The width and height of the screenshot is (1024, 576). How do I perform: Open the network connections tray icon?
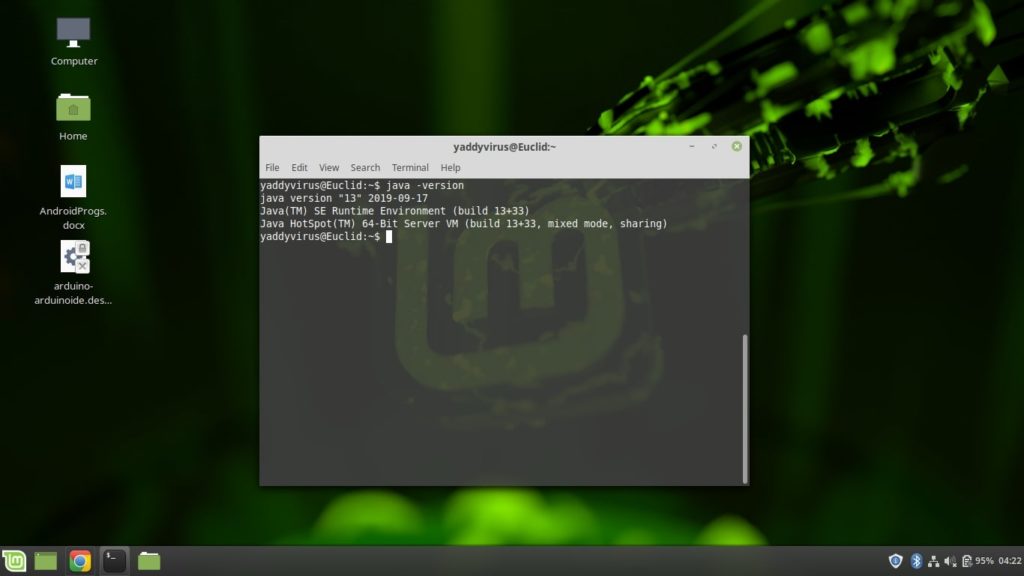coord(934,560)
